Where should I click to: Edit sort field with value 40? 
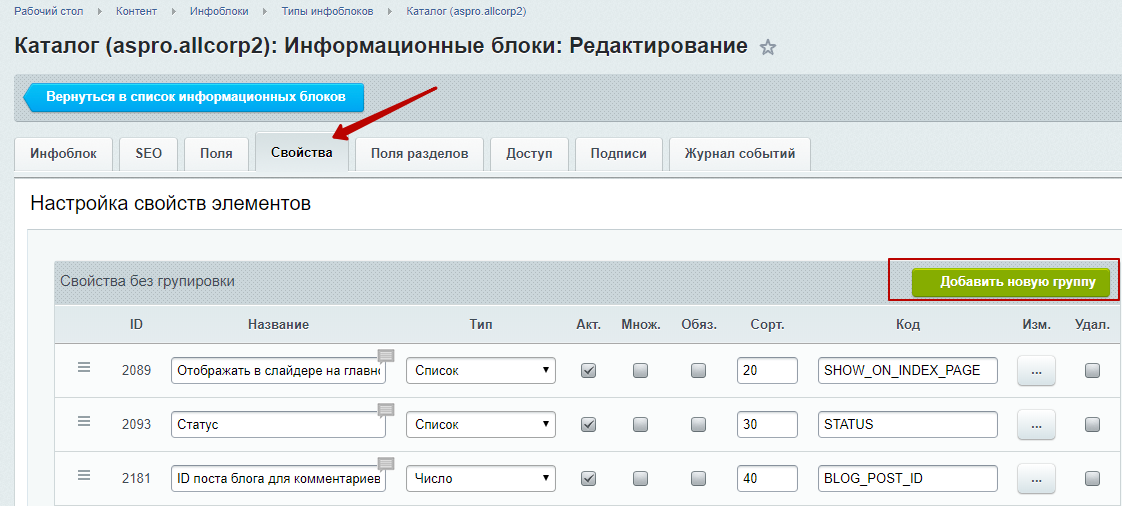[x=767, y=478]
